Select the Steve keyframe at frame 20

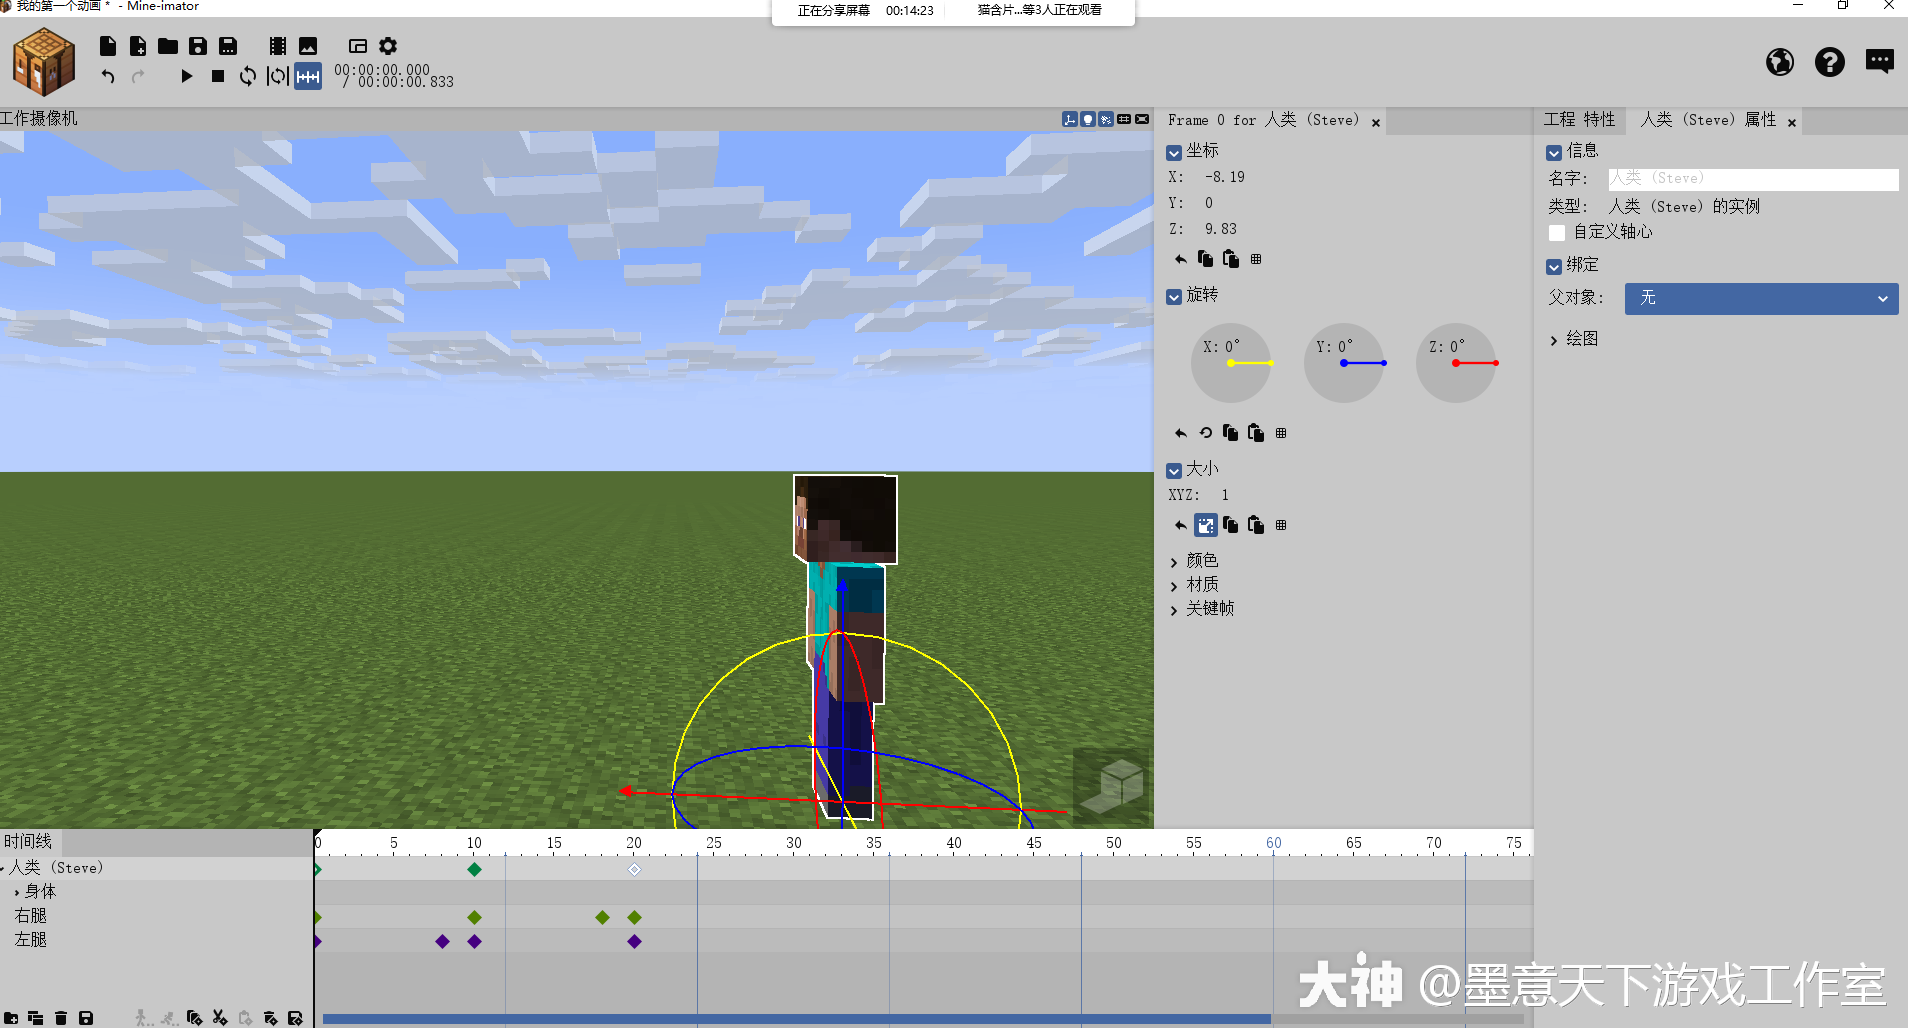(x=634, y=869)
